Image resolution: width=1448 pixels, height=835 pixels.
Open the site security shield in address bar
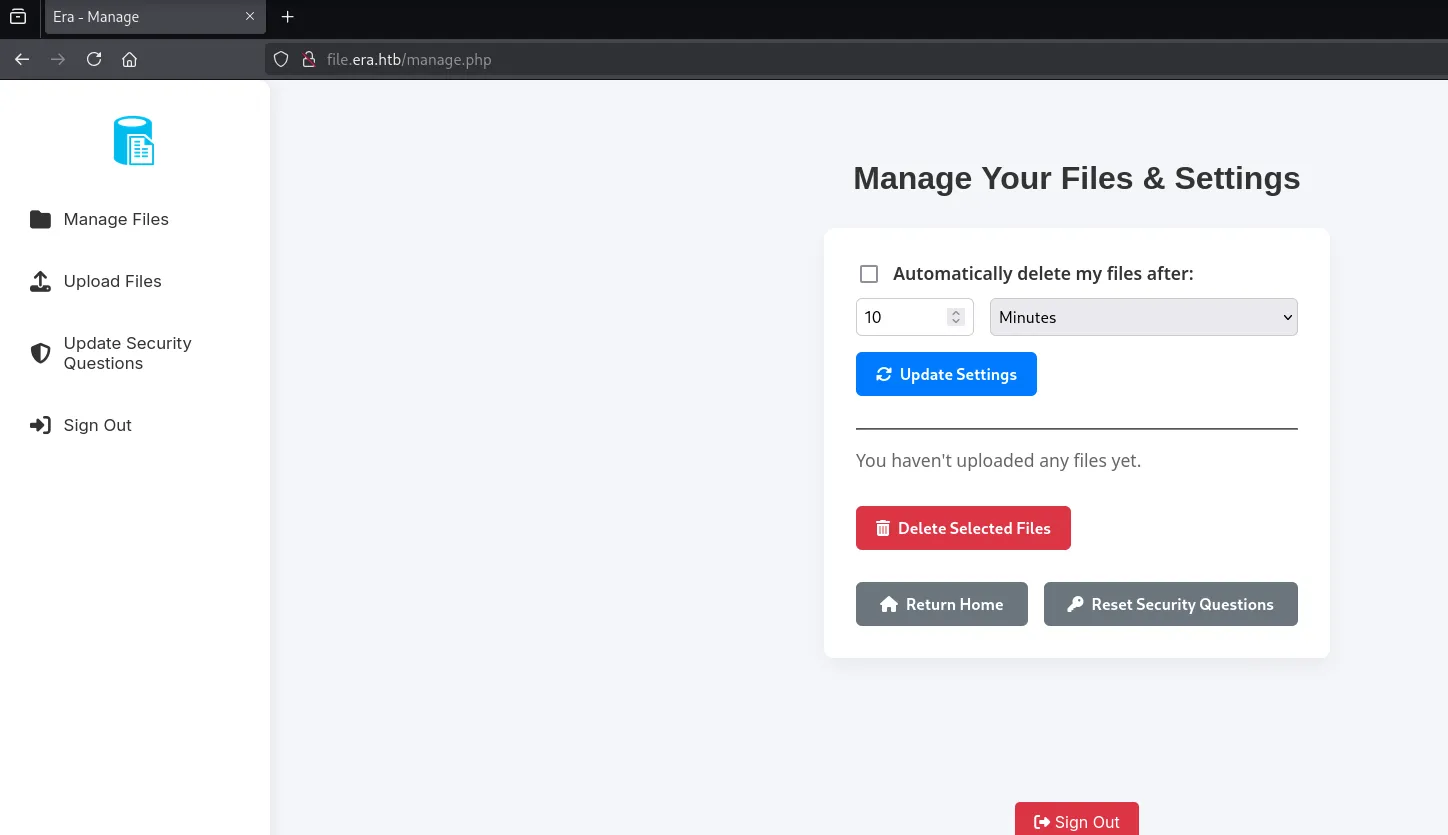click(281, 60)
